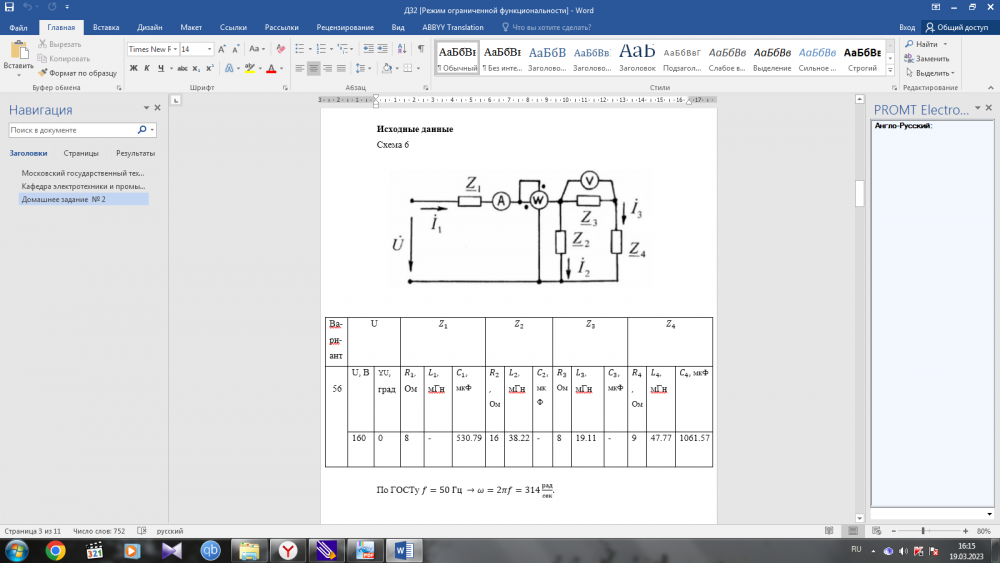The height and width of the screenshot is (563, 1000).
Task: Toggle italic formatting with the К button
Action: click(147, 68)
